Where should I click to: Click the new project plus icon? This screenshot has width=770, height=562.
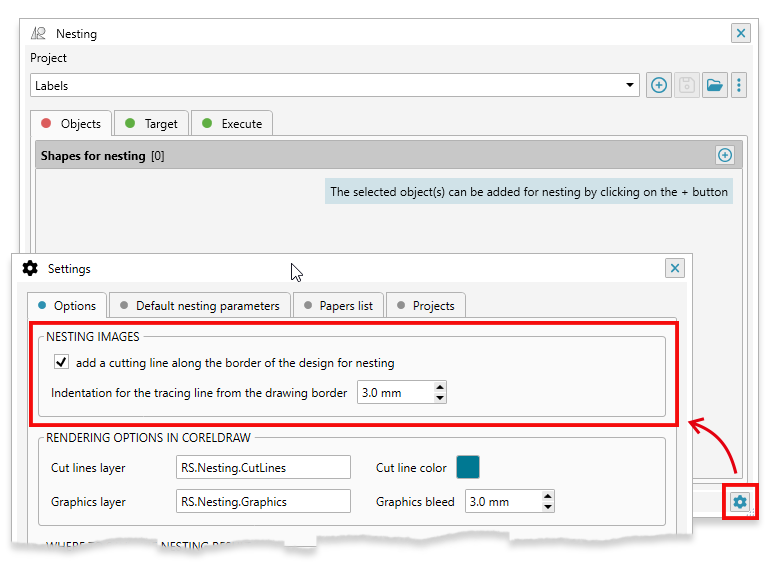[659, 85]
